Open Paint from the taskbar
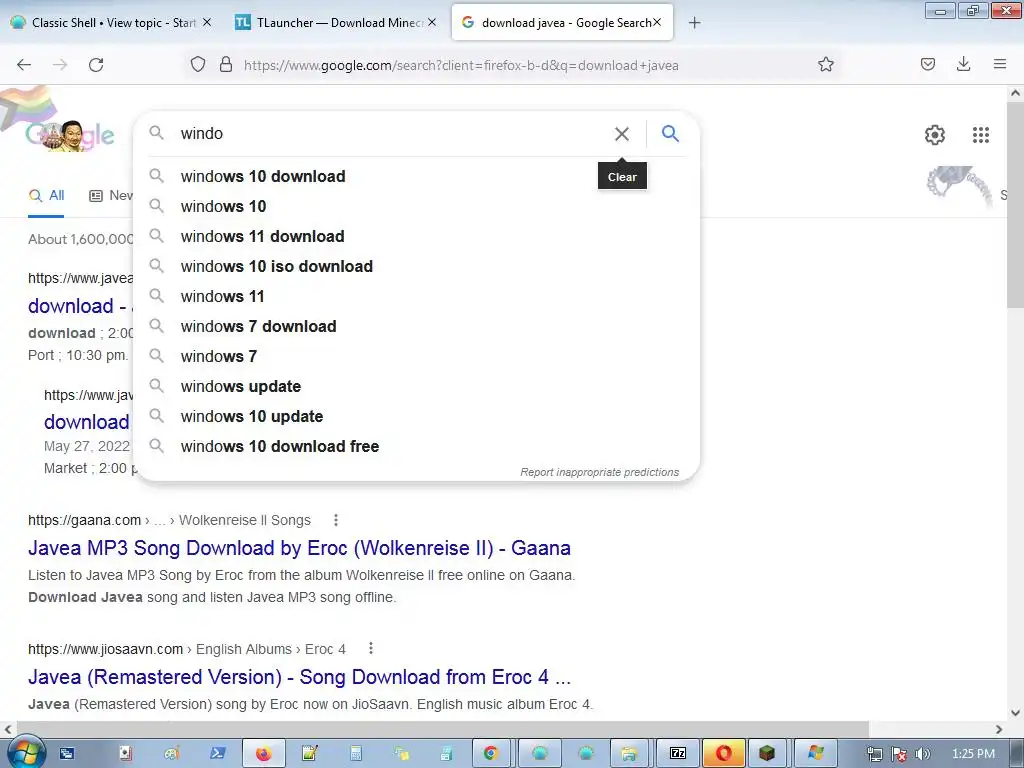 pos(171,754)
